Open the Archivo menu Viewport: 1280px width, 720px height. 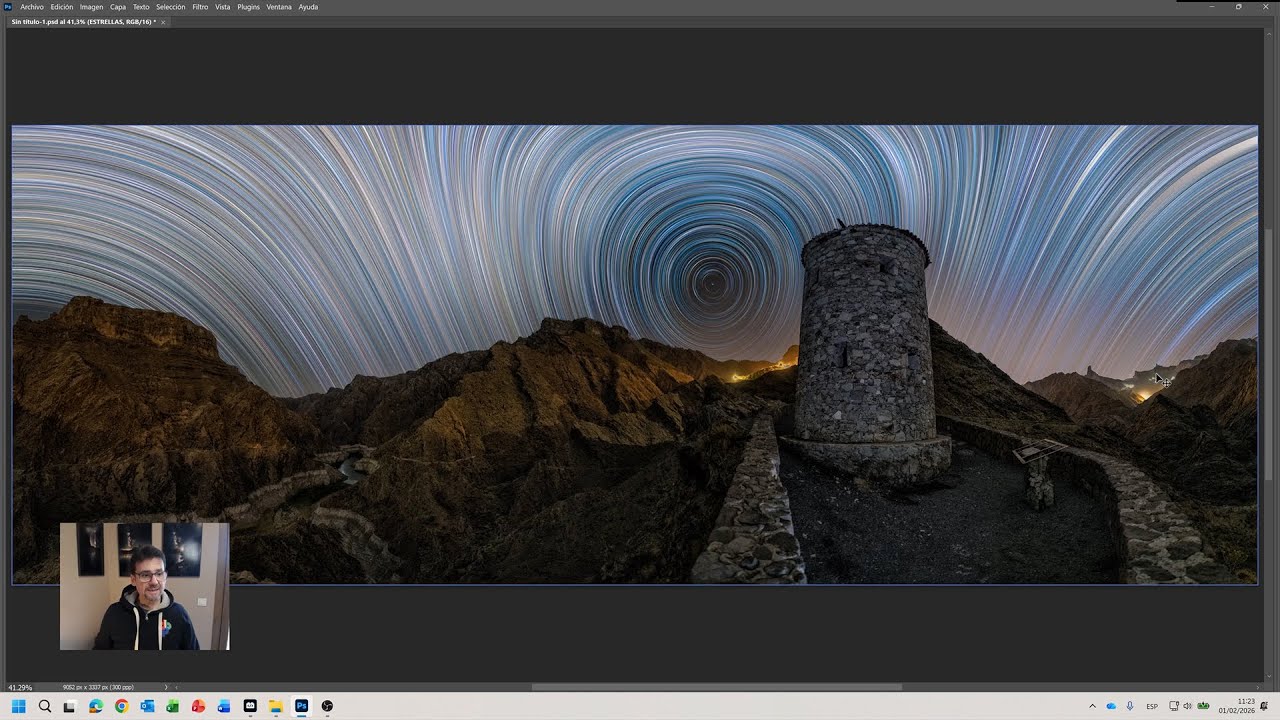pyautogui.click(x=32, y=7)
